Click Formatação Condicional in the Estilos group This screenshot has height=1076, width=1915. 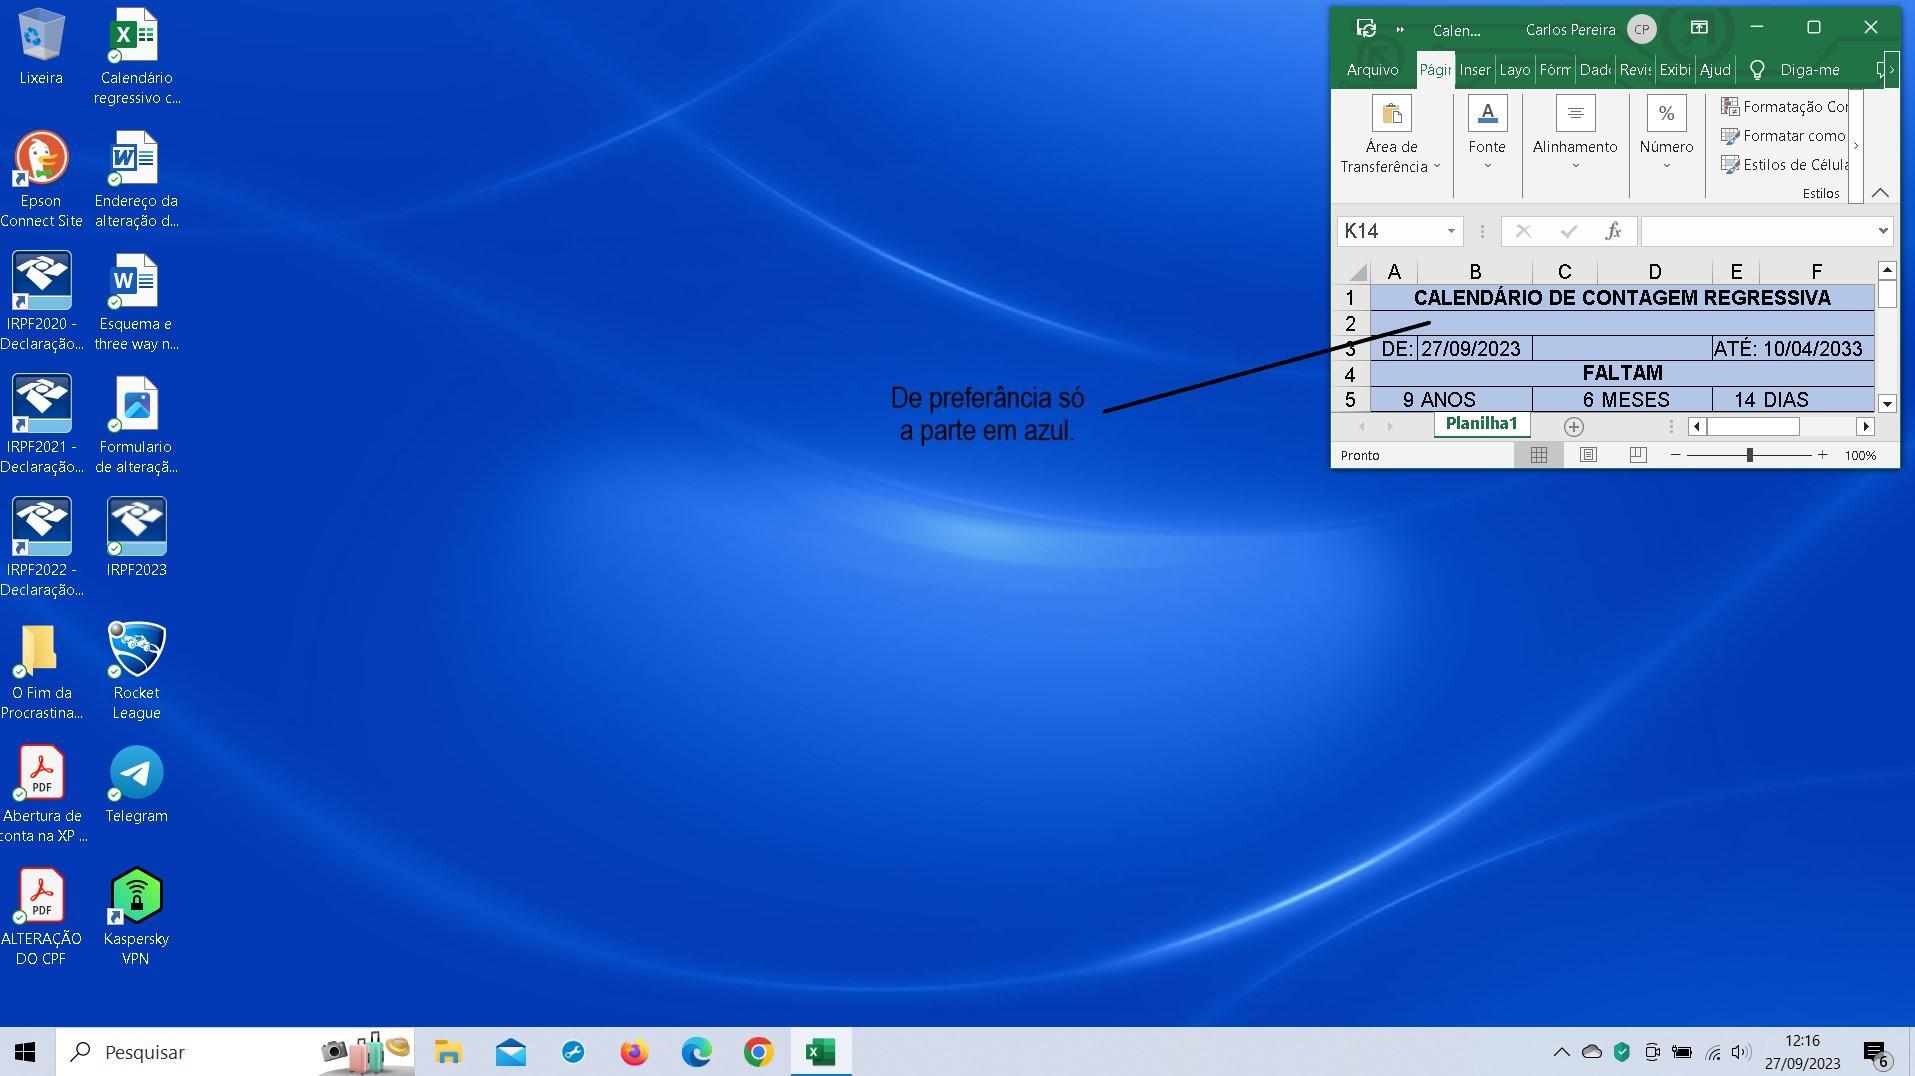click(x=1784, y=106)
